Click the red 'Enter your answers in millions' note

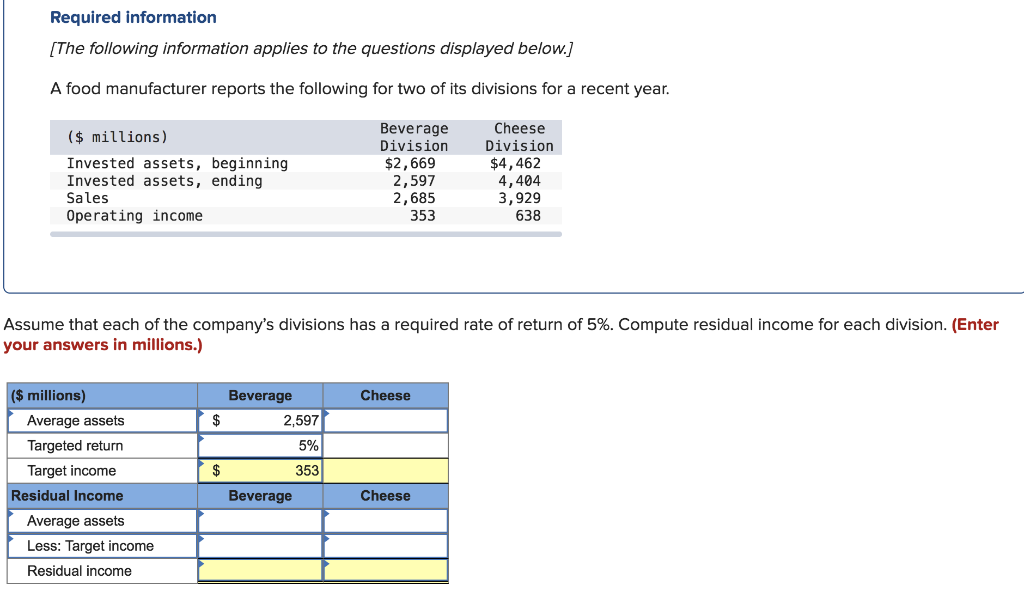[x=501, y=334]
